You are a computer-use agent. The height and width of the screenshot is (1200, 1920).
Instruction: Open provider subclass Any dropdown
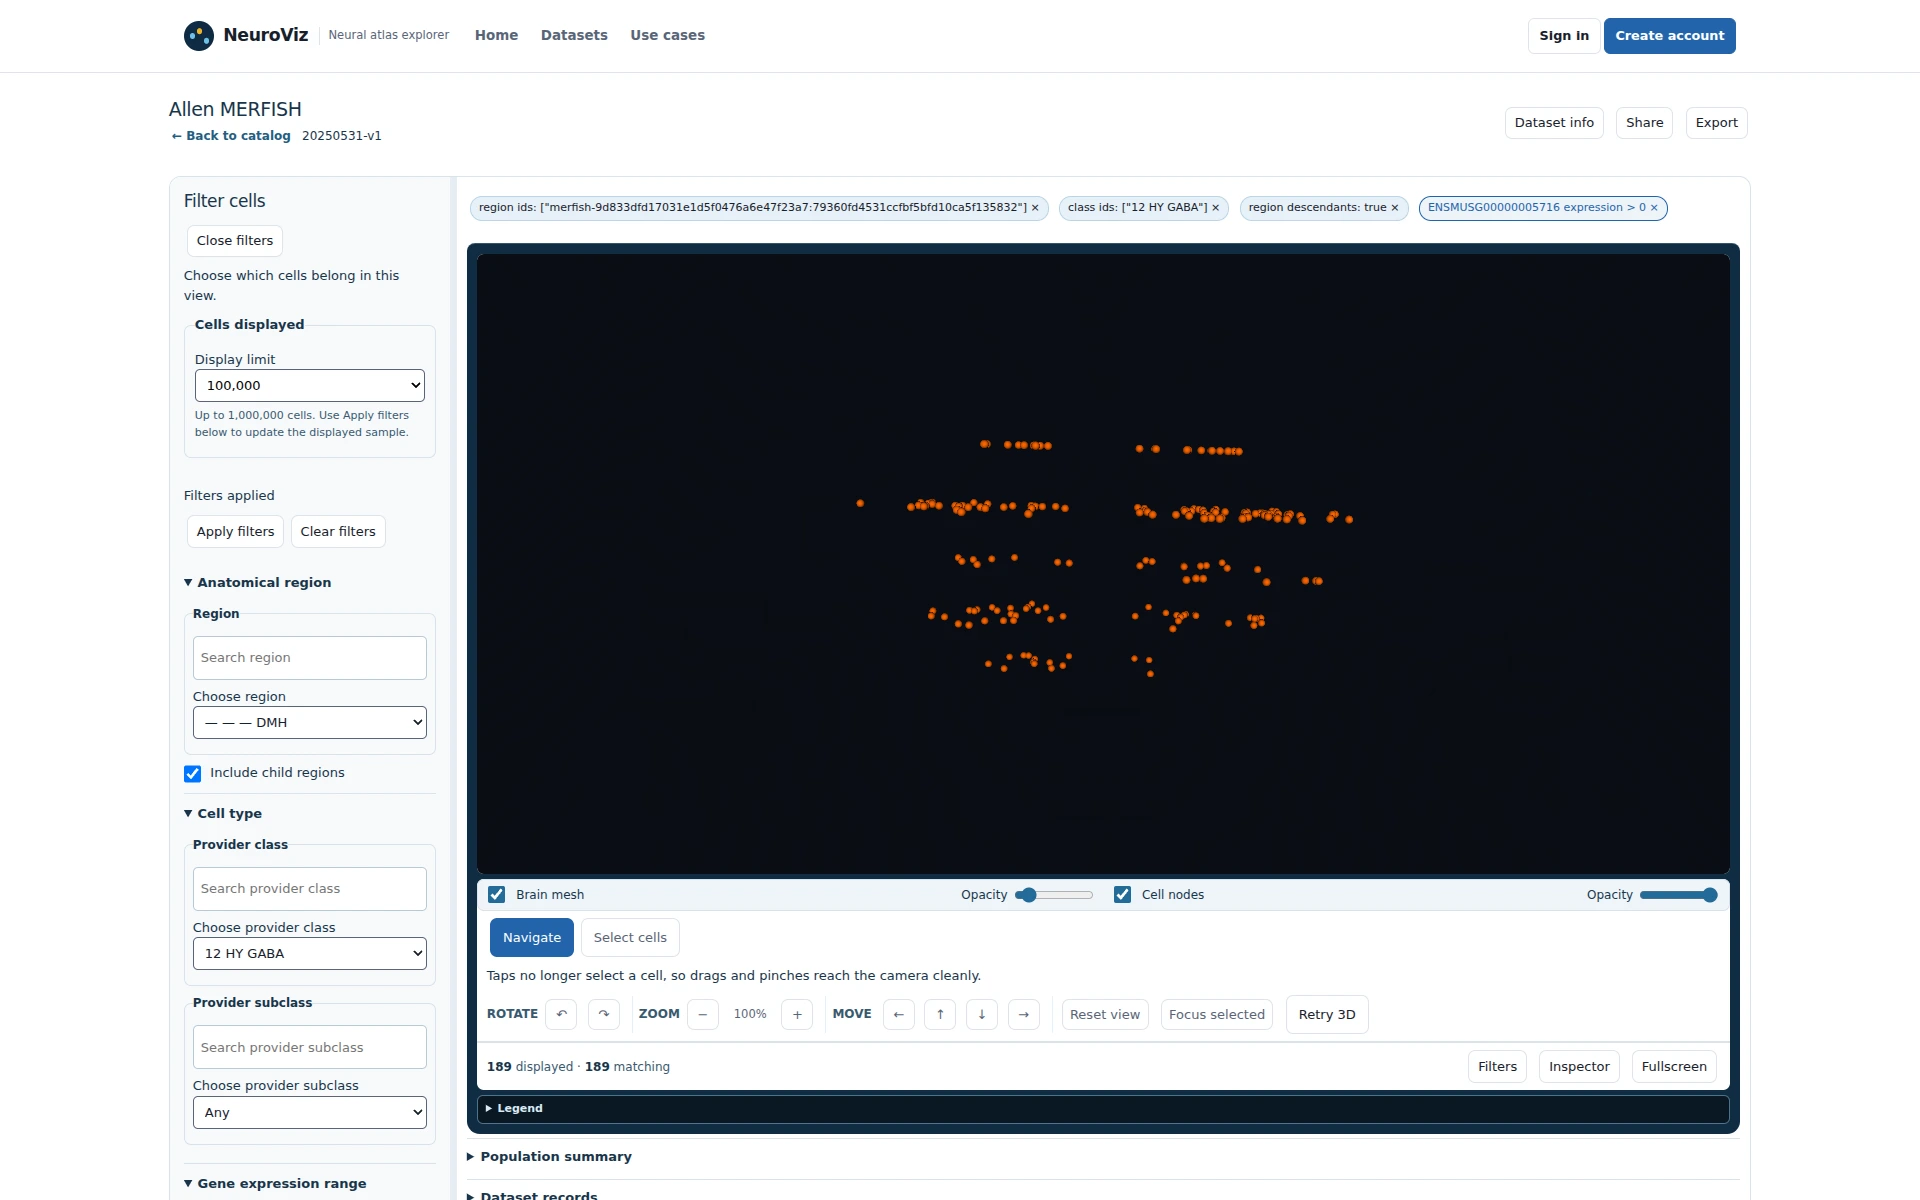310,1113
